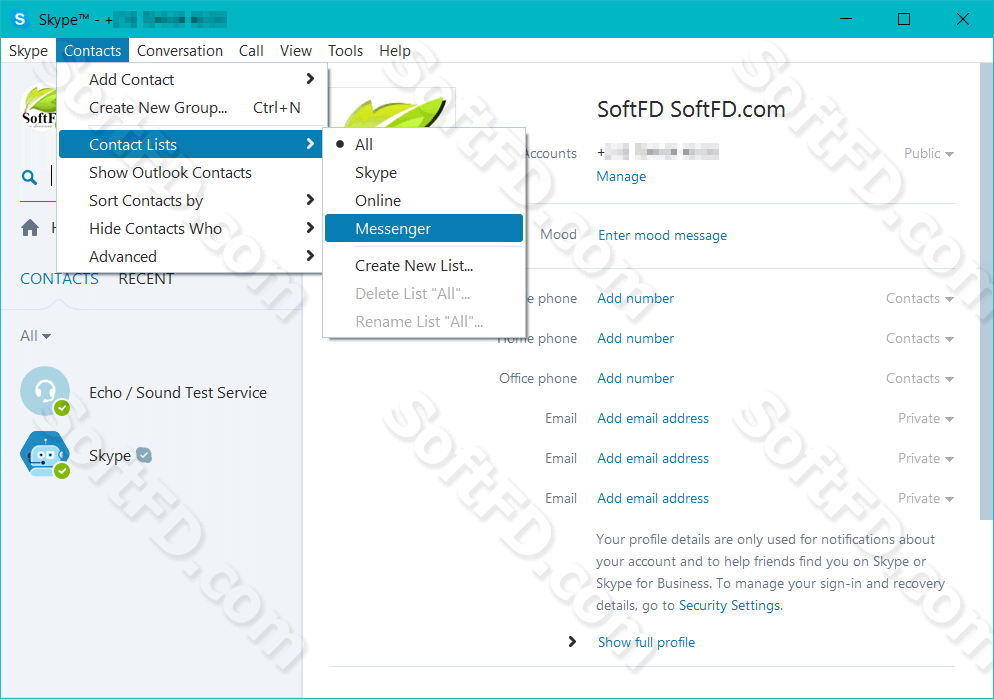Viewport: 994px width, 699px height.
Task: Expand the Advanced submenu
Action: [191, 256]
